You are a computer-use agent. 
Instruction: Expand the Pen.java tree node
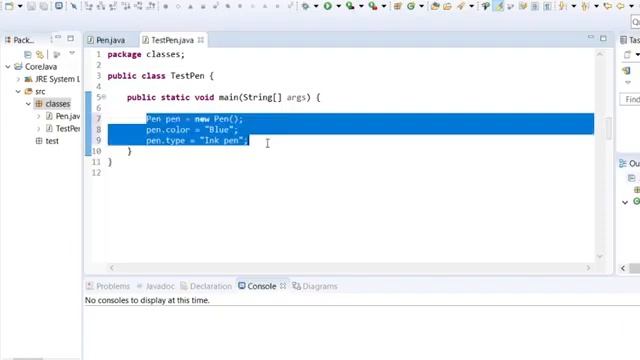click(39, 116)
